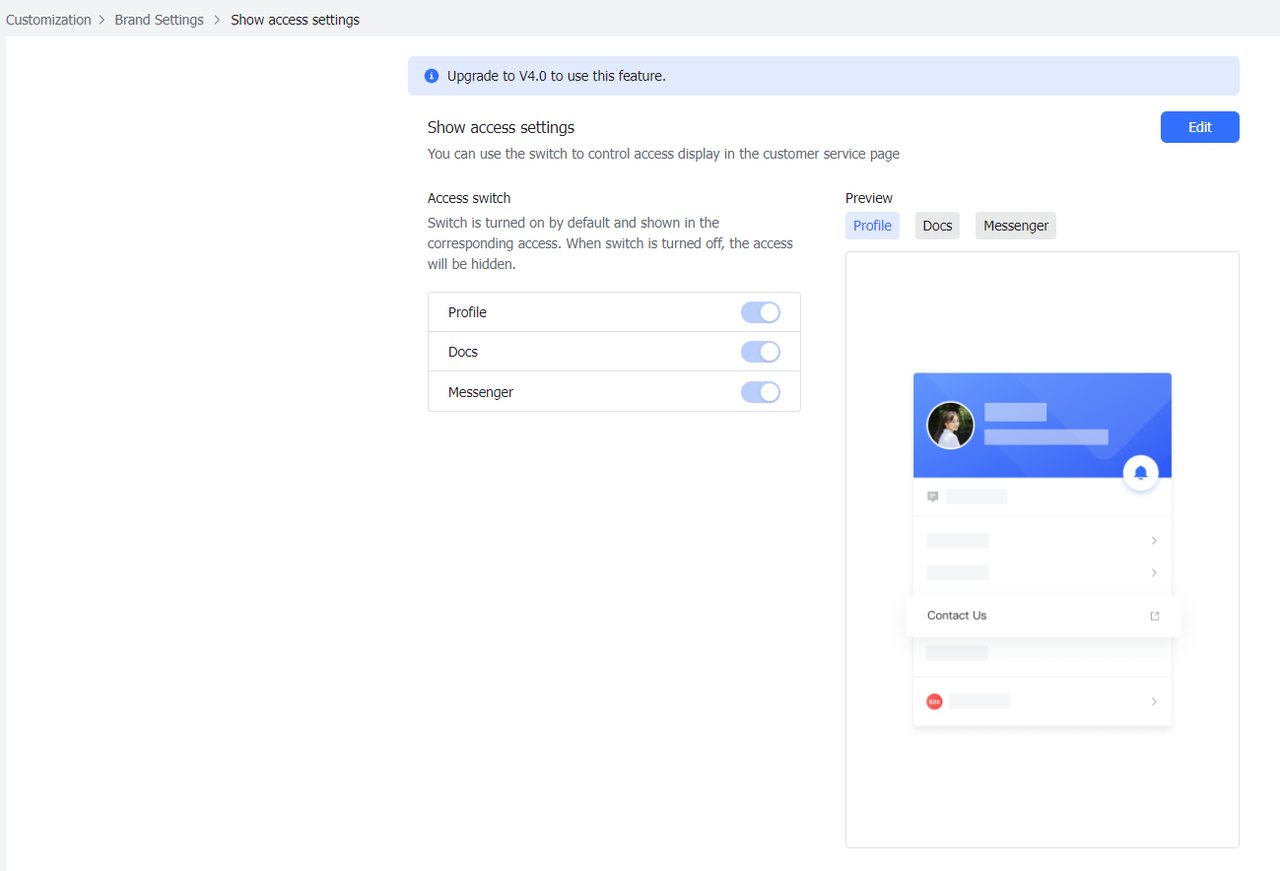Click the 'Preview' label
1280x871 pixels.
[869, 198]
